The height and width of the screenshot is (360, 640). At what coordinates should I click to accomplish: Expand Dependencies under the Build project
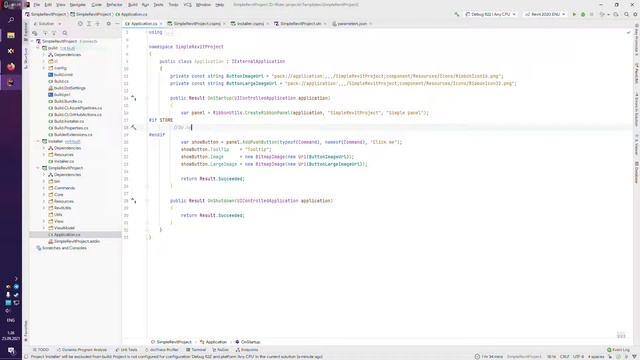(x=44, y=55)
